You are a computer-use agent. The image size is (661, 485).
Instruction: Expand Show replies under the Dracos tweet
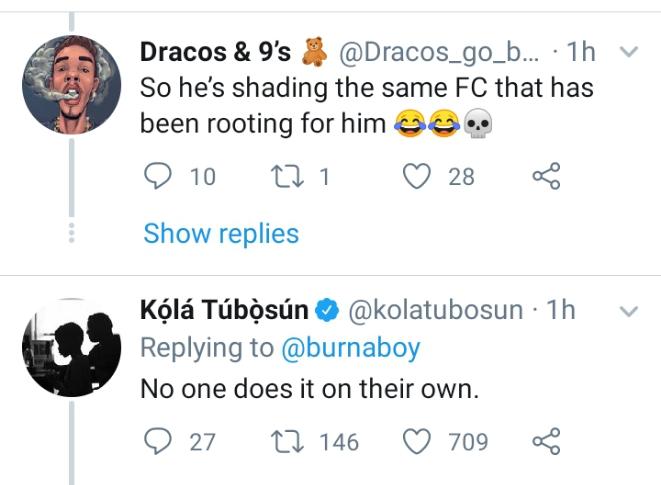[221, 234]
